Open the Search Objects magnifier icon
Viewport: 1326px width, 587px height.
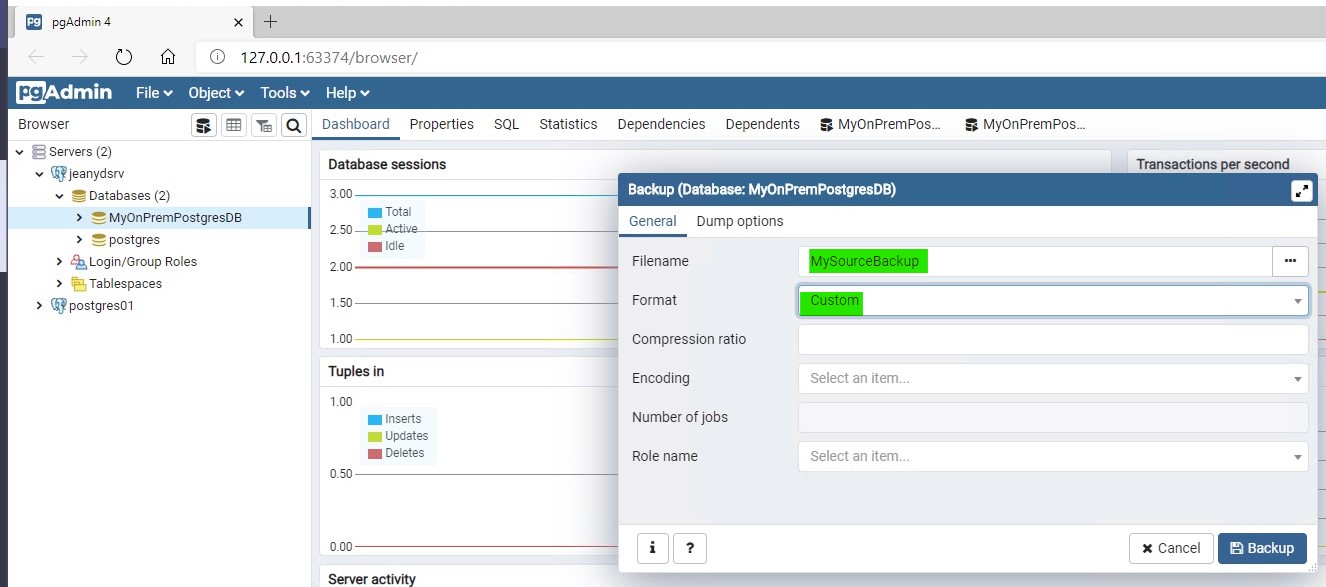(293, 125)
